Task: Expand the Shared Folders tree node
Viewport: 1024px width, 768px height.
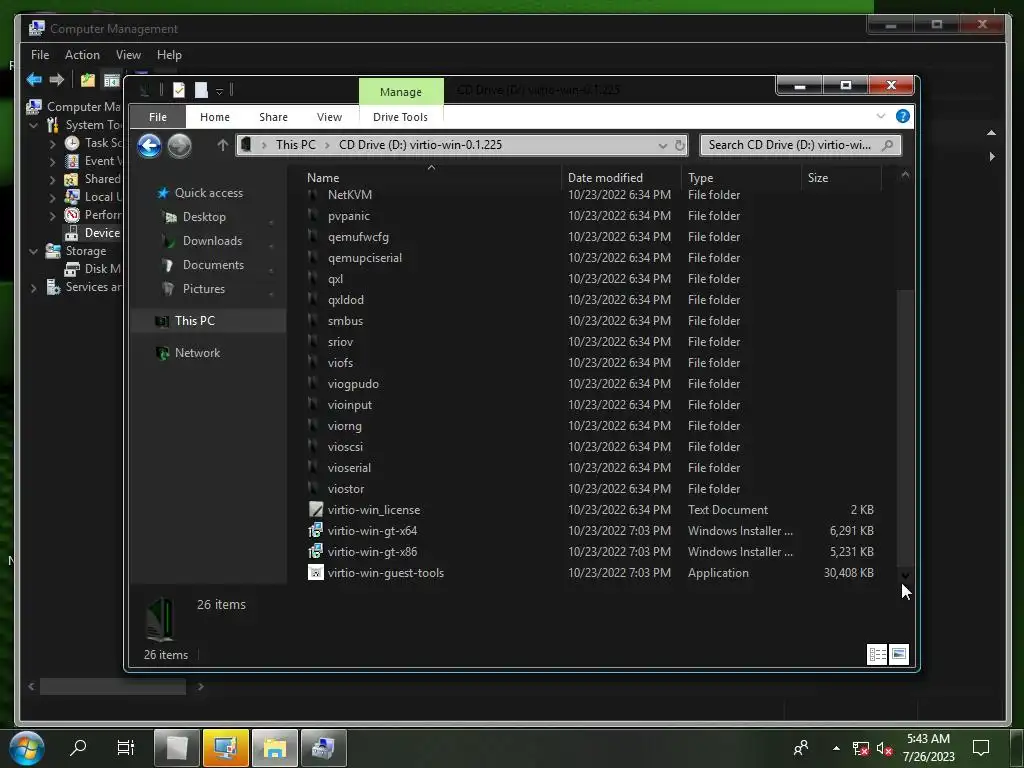Action: (52, 179)
